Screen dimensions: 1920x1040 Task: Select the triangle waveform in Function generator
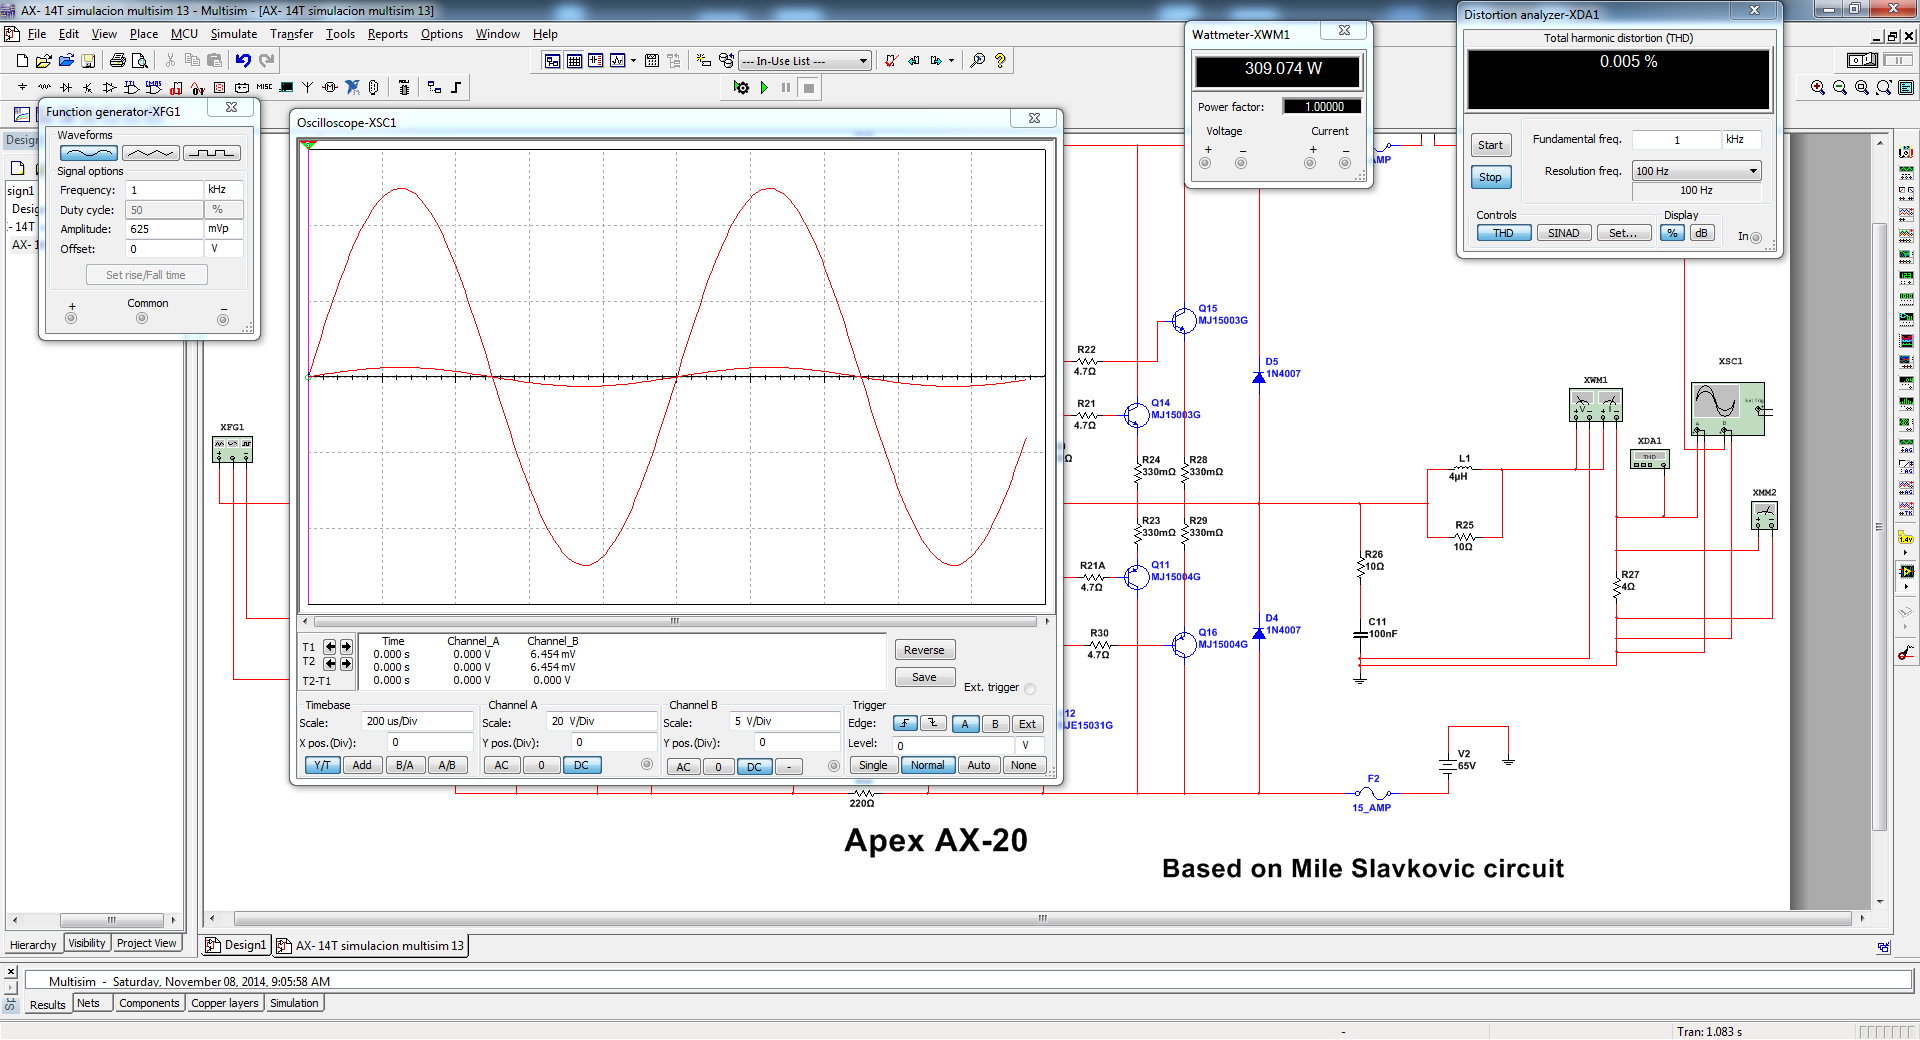(151, 153)
